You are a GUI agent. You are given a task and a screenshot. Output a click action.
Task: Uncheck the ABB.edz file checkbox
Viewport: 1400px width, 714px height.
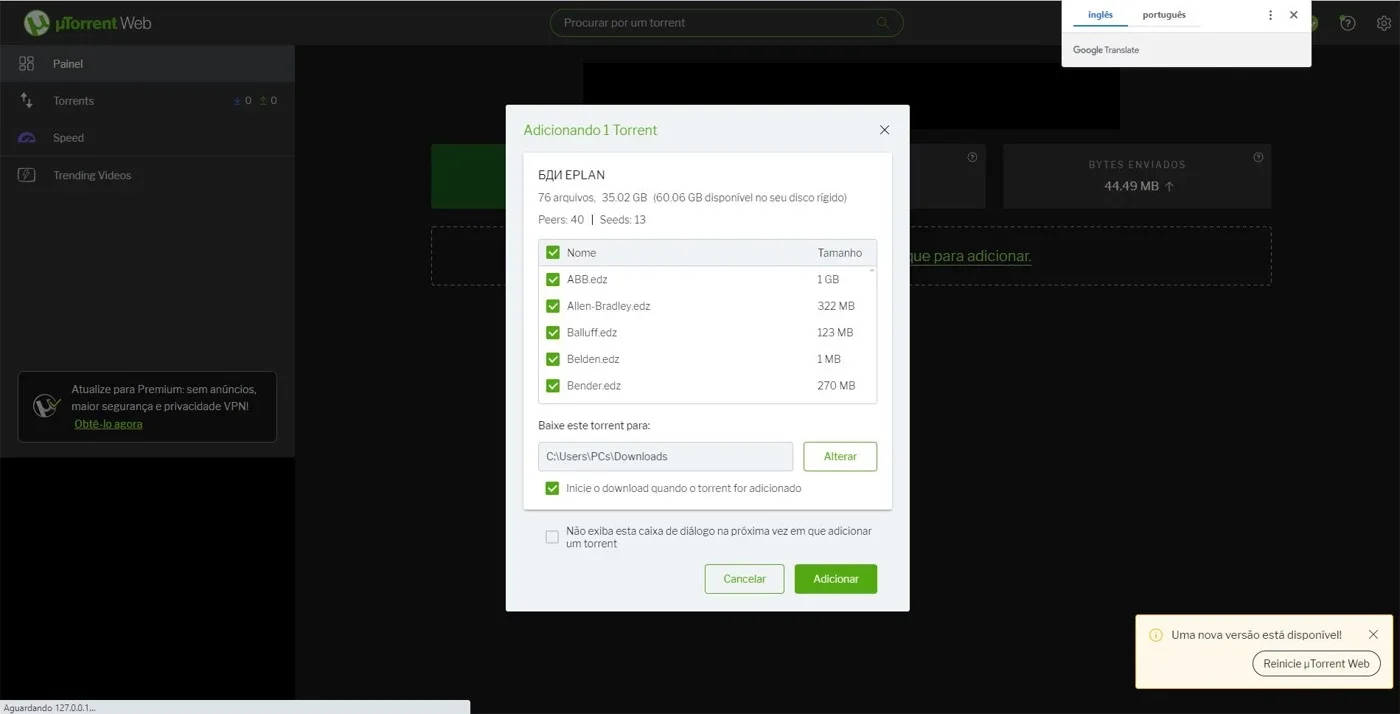pos(553,279)
